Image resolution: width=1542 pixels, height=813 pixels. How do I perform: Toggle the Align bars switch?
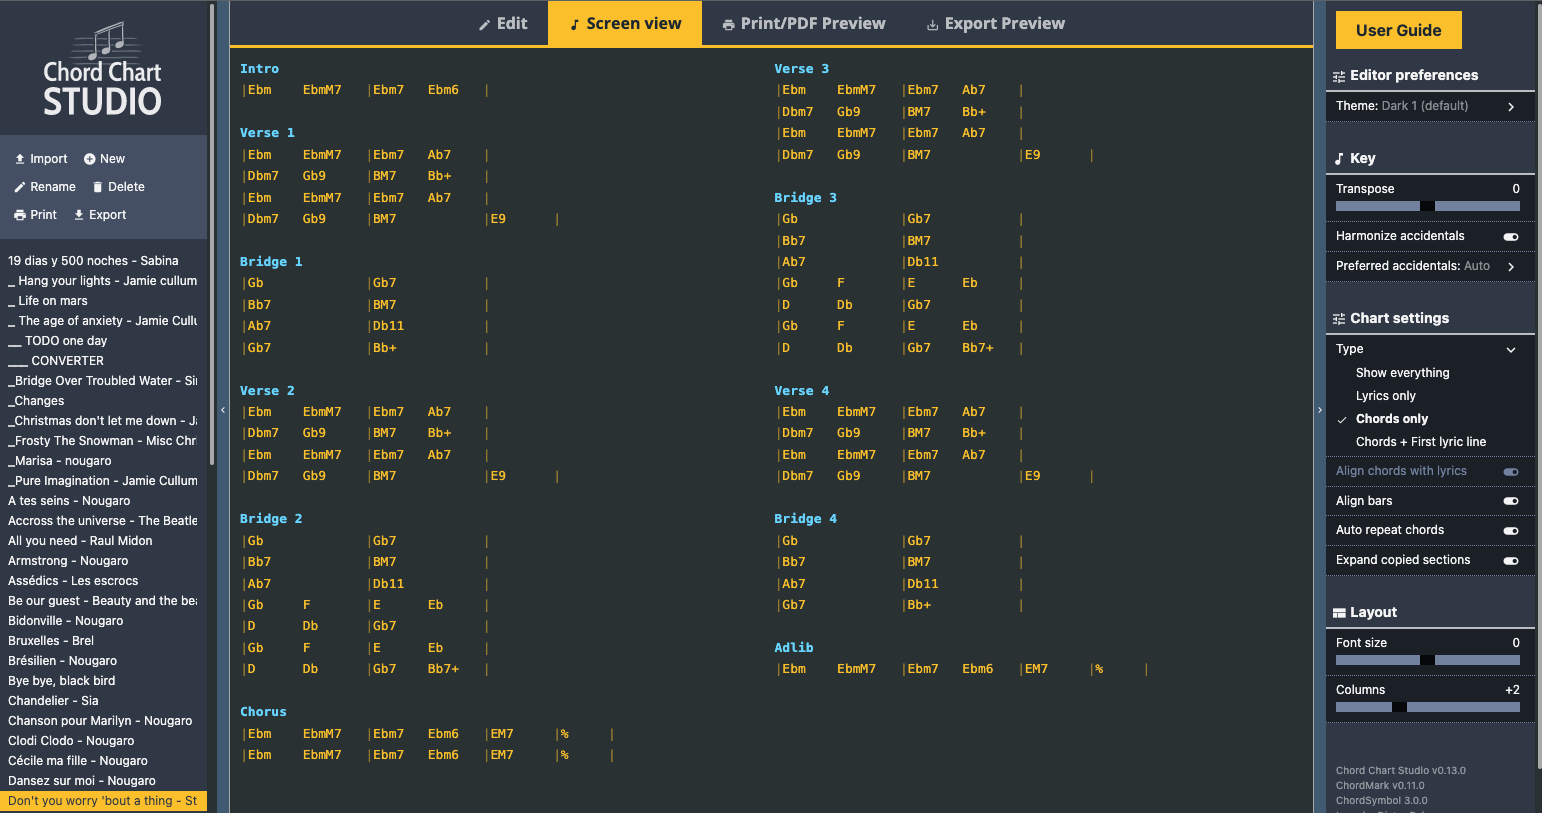pos(1511,501)
